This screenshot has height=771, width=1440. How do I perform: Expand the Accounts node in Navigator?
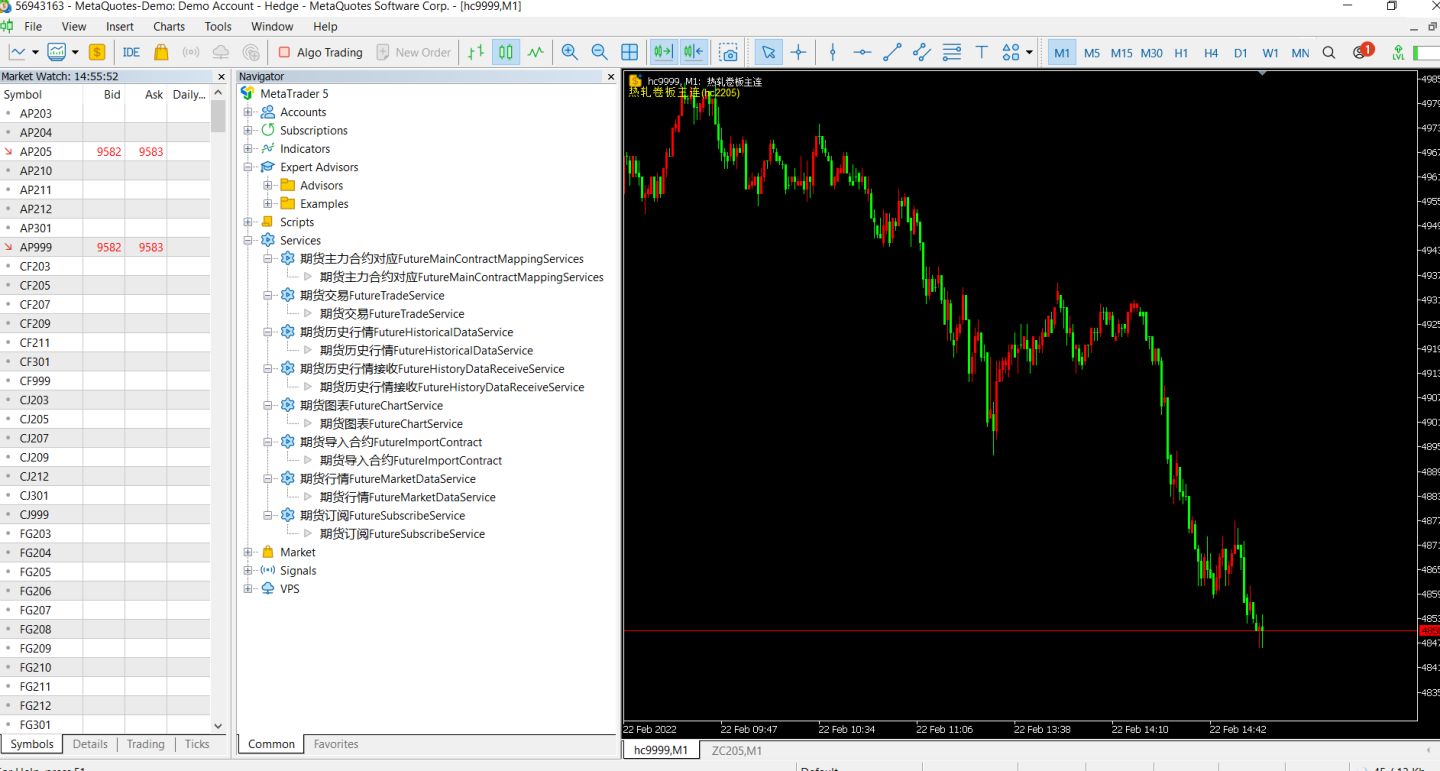coord(248,112)
